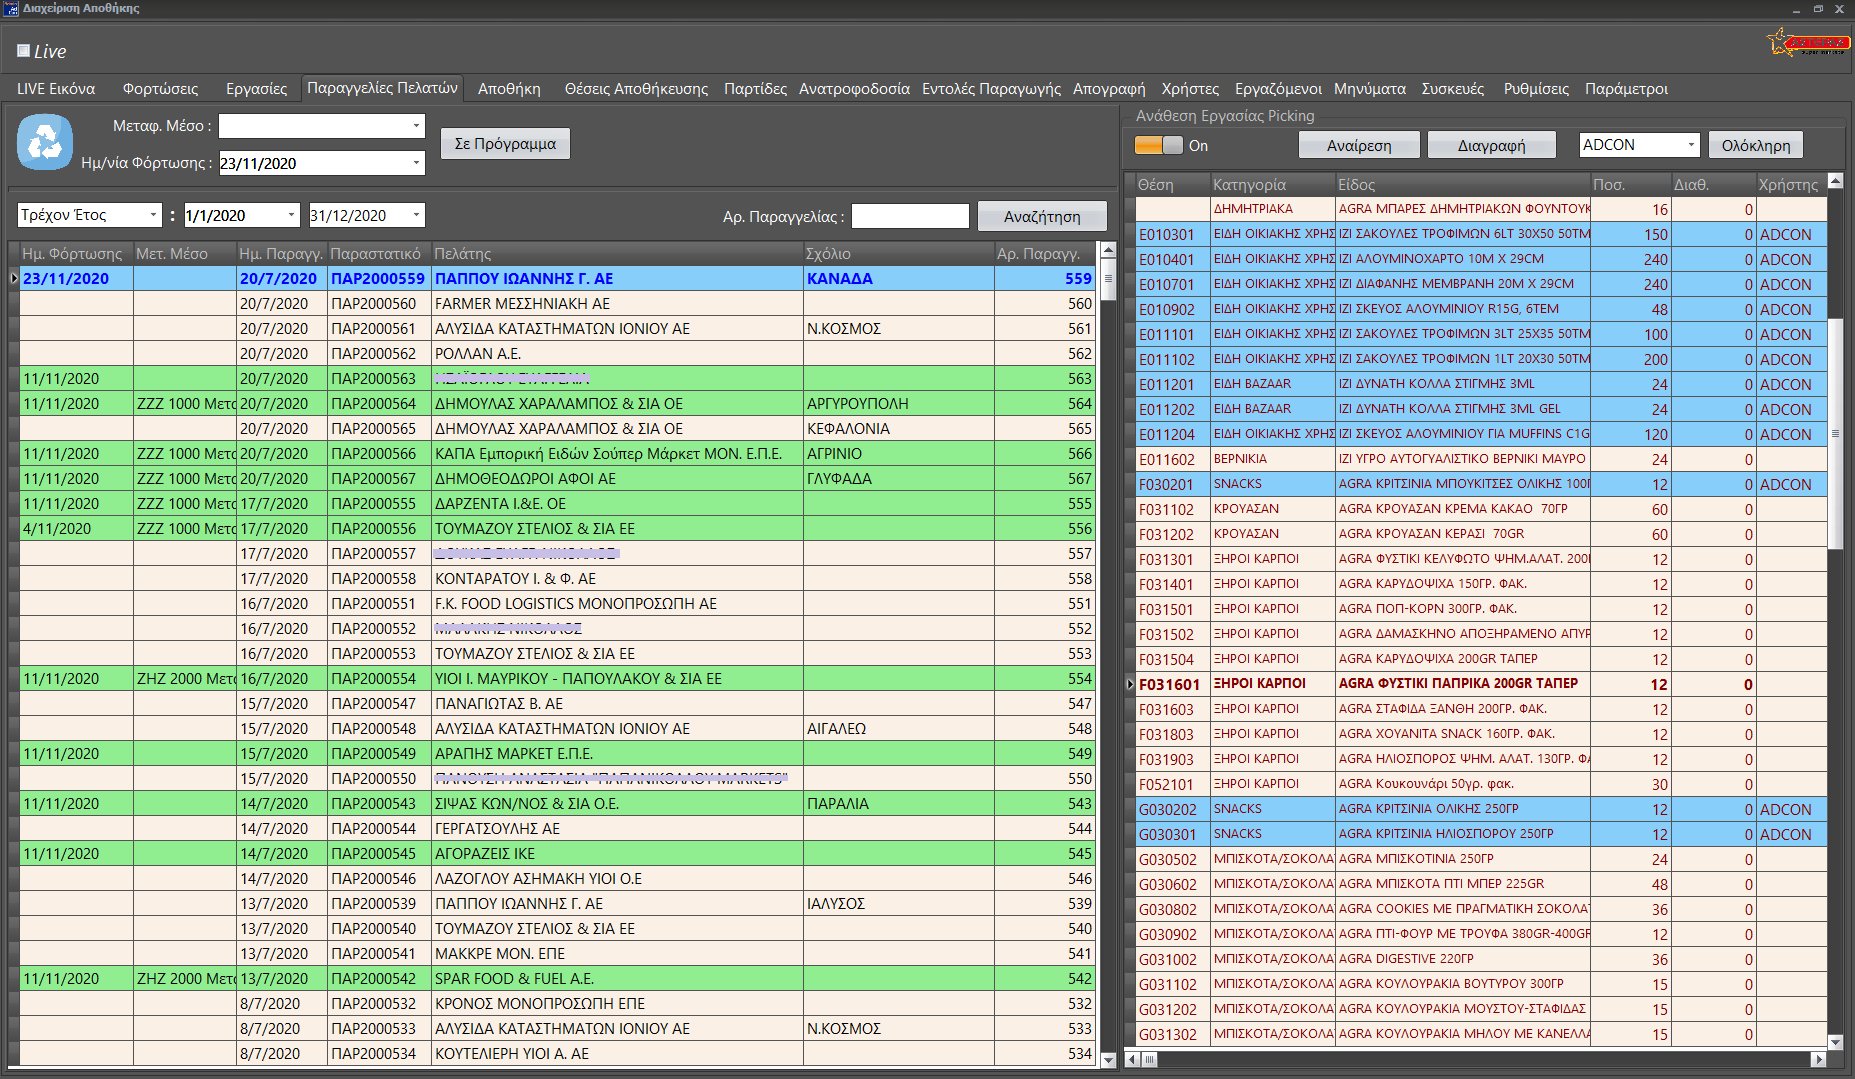Screen dimensions: 1855x1079
Task: Open the Παρτίδες tab
Action: [x=755, y=89]
